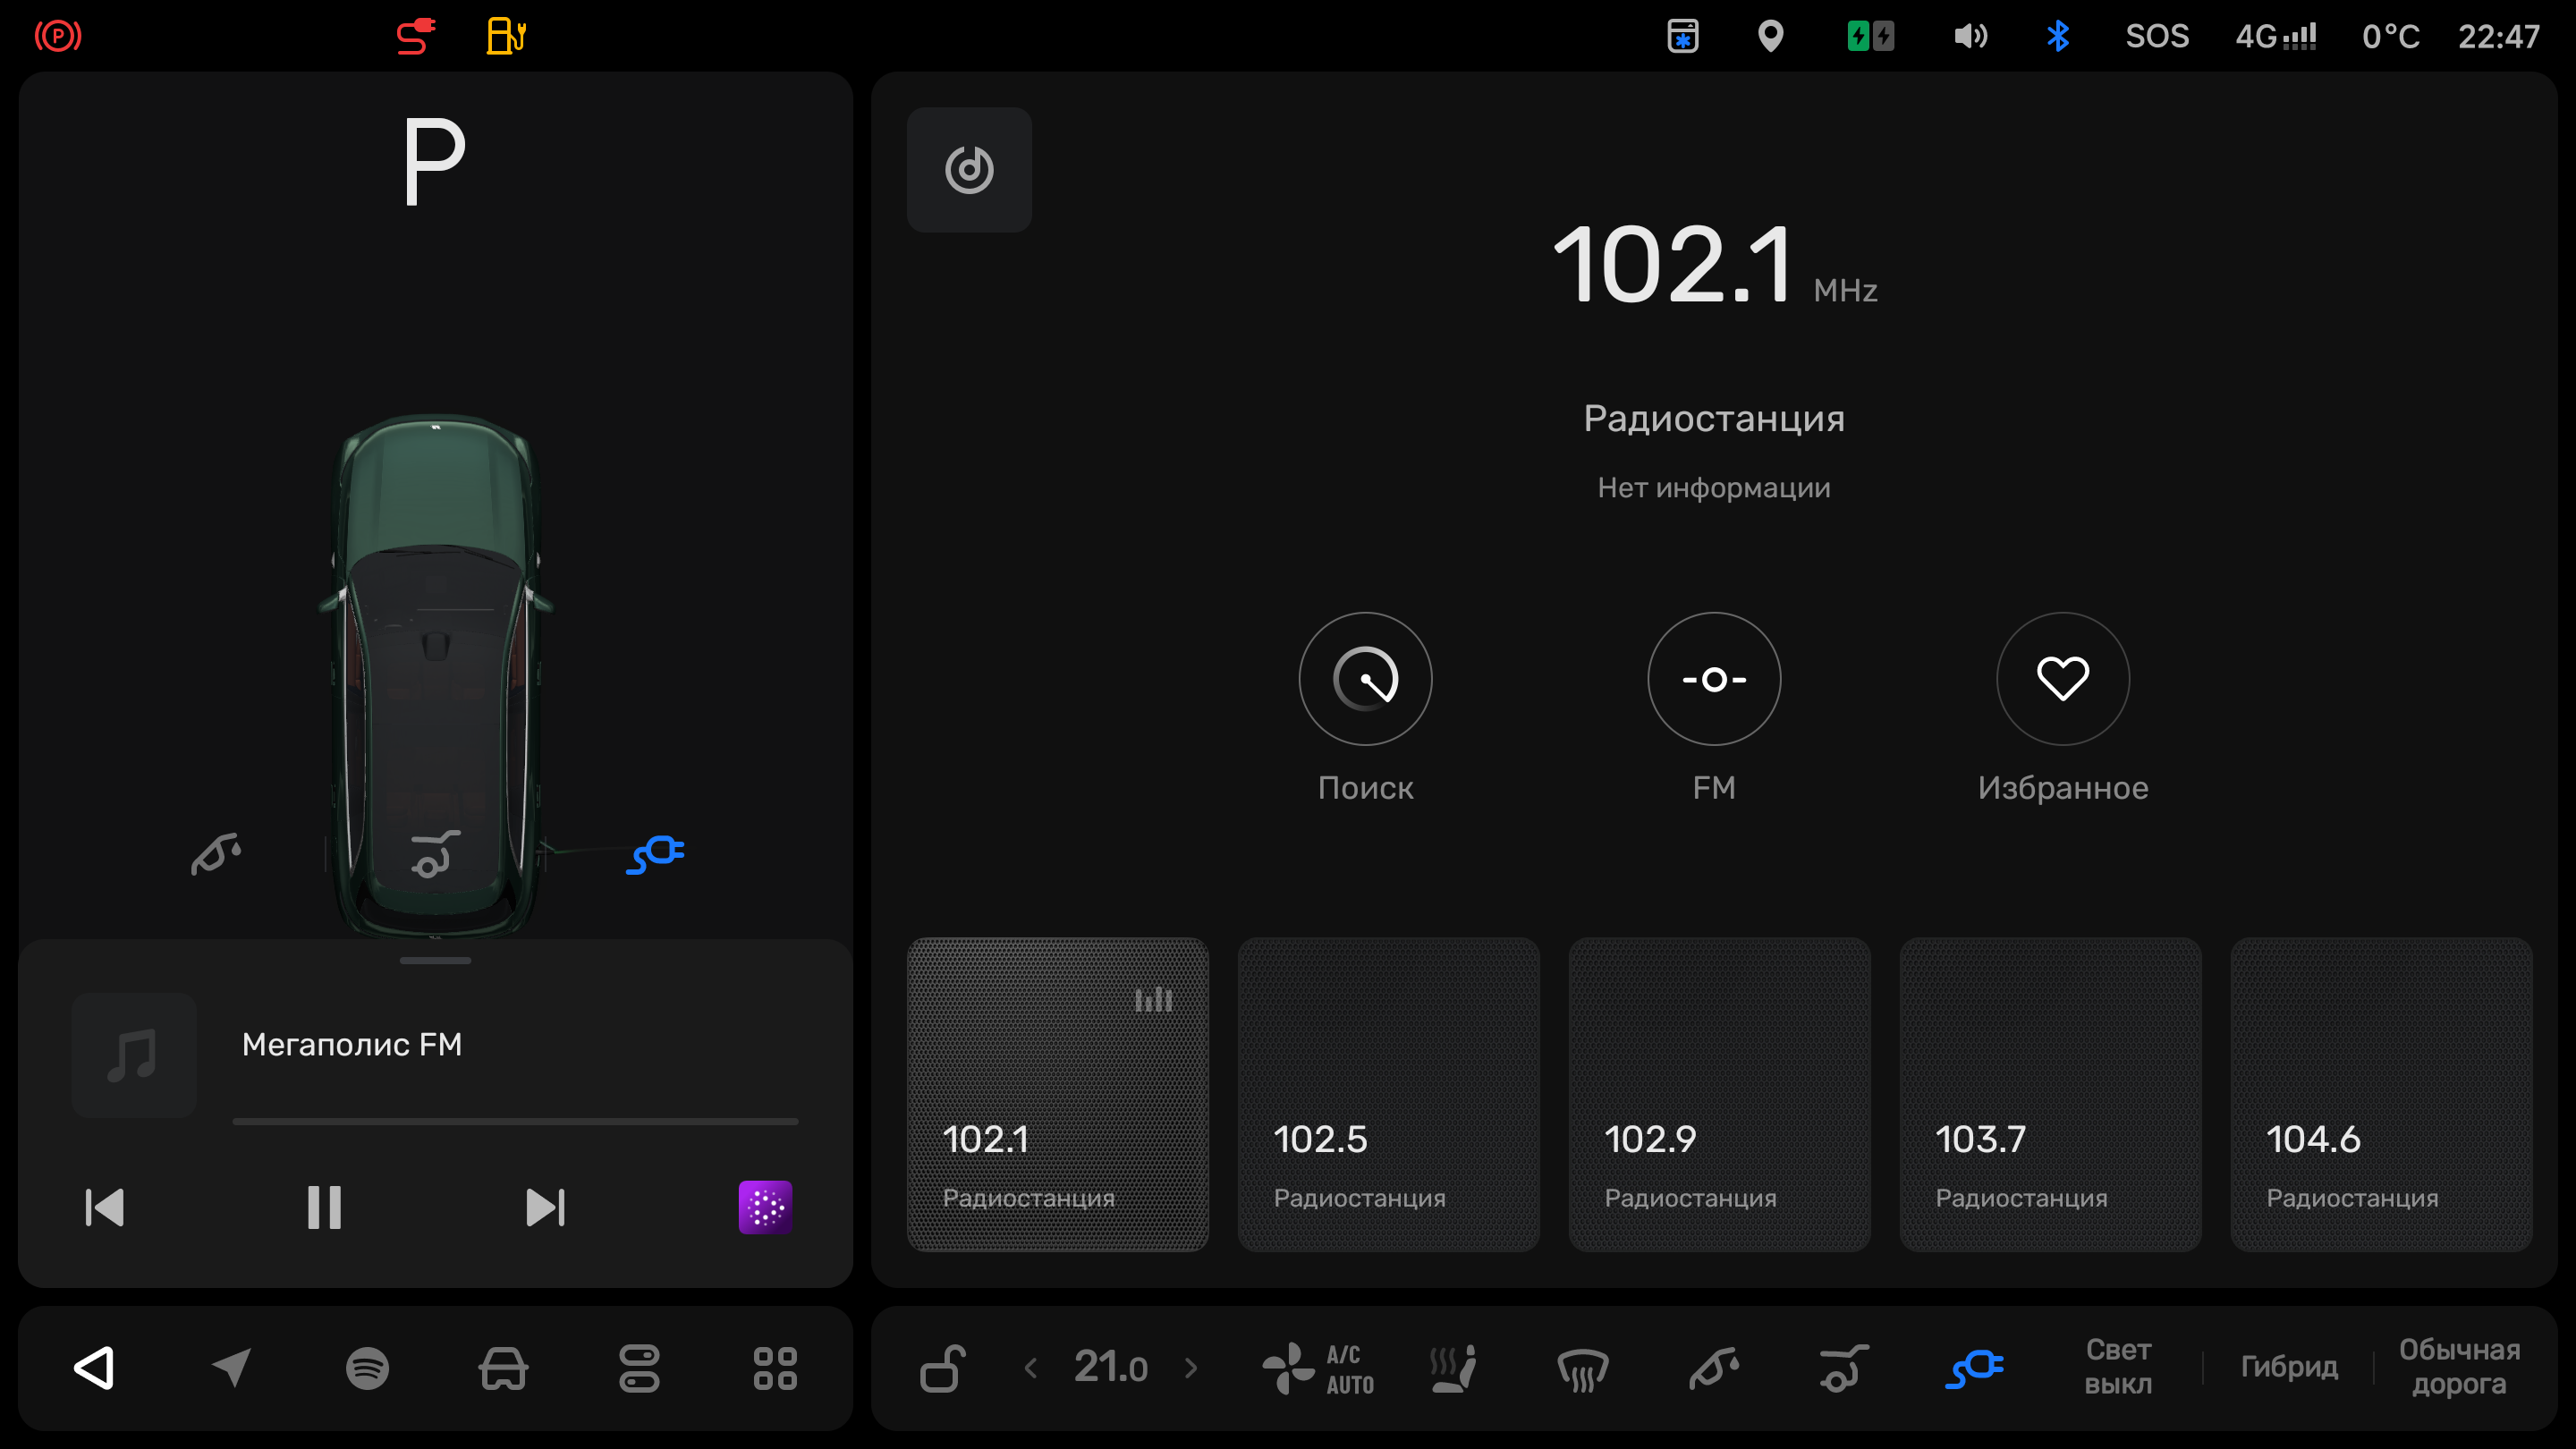The image size is (2576, 1449).
Task: Open the Spotify app in bottom dock
Action: tap(367, 1368)
